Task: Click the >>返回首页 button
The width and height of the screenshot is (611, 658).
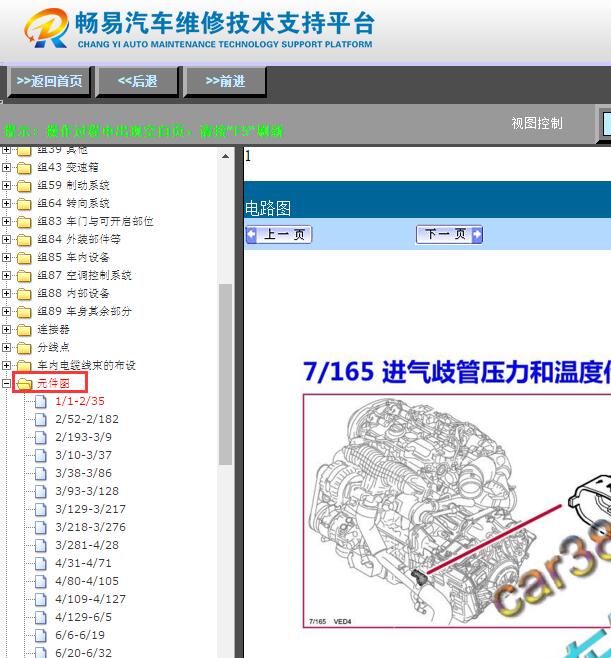Action: [x=49, y=81]
